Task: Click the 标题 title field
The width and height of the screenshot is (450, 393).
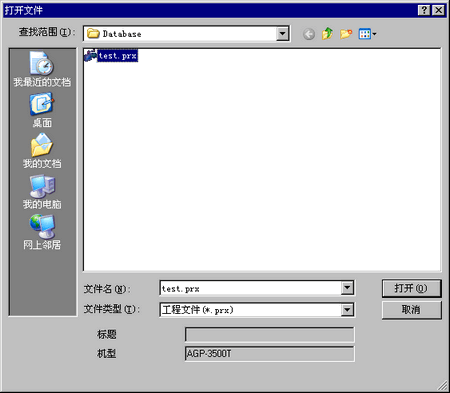Action: (x=270, y=334)
